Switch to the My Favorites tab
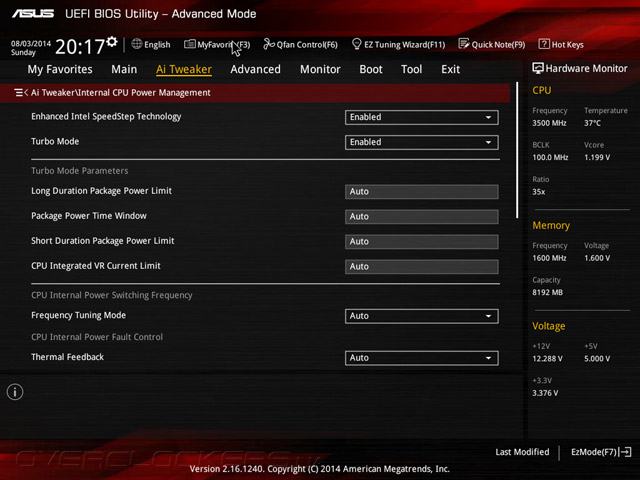Viewport: 640px width, 480px height. point(60,69)
